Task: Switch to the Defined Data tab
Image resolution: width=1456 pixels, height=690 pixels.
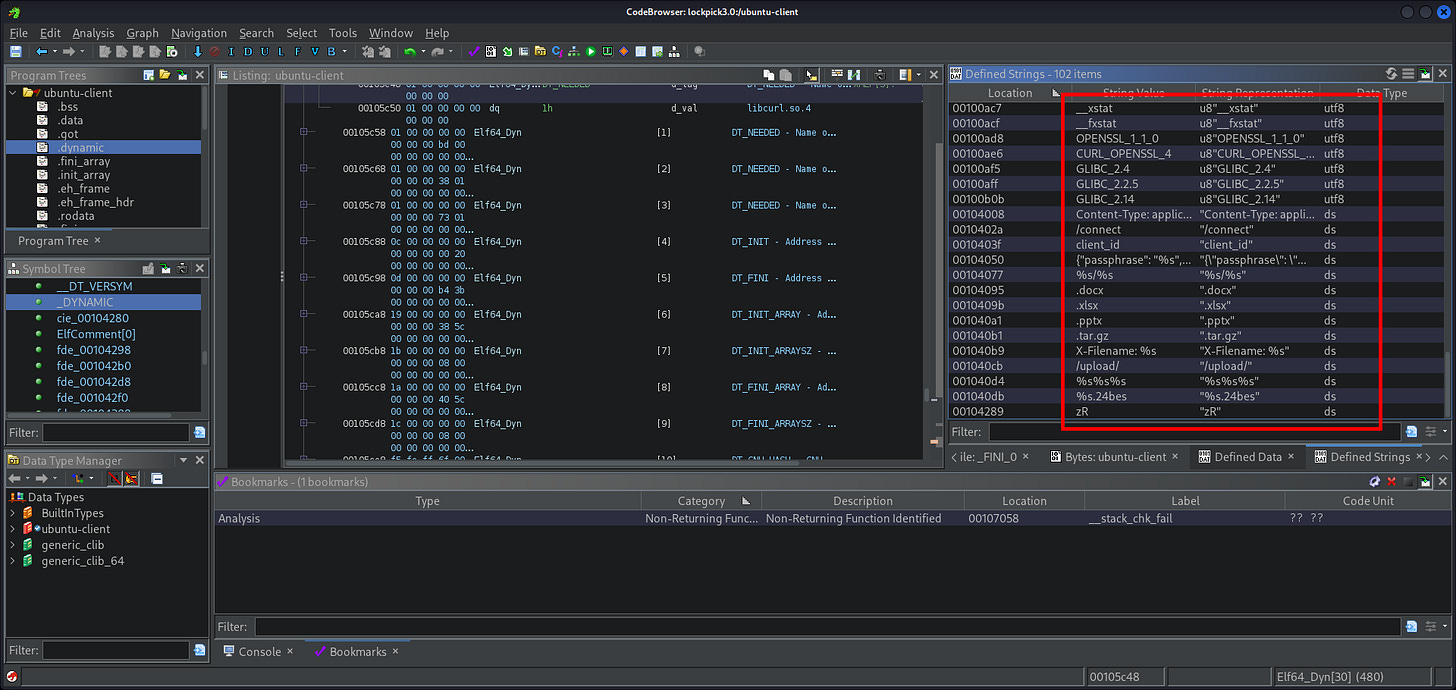Action: (1247, 457)
